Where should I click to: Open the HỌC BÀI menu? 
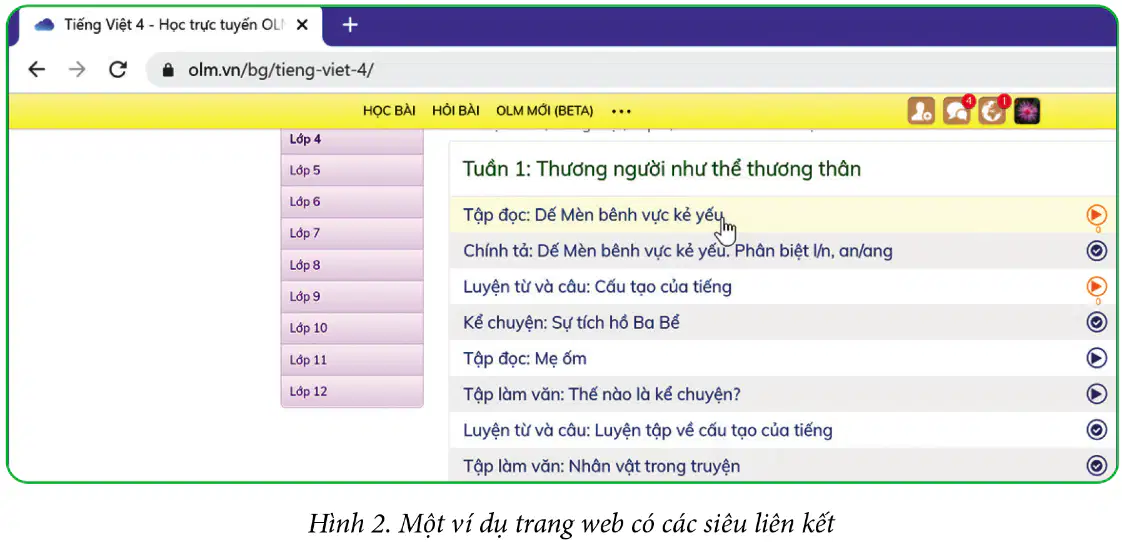point(389,111)
